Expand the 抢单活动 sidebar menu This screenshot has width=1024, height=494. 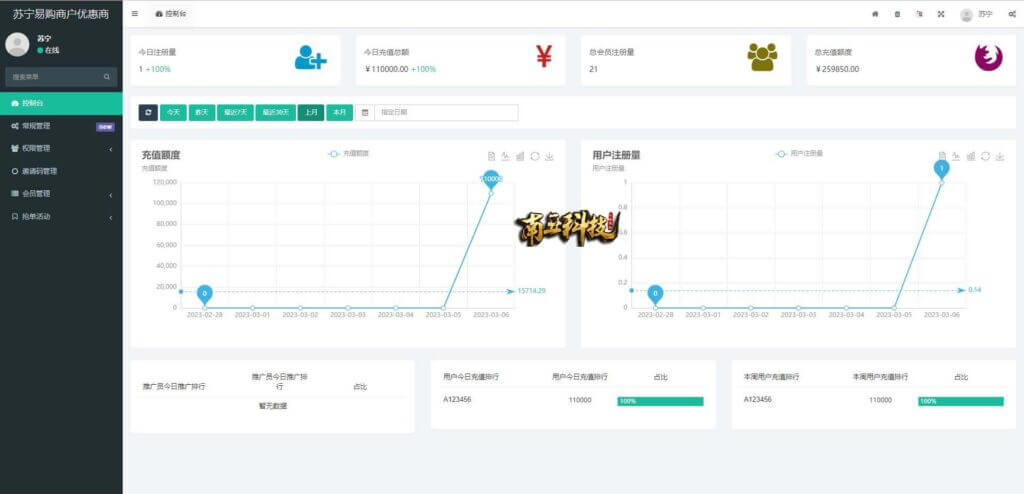[61, 216]
